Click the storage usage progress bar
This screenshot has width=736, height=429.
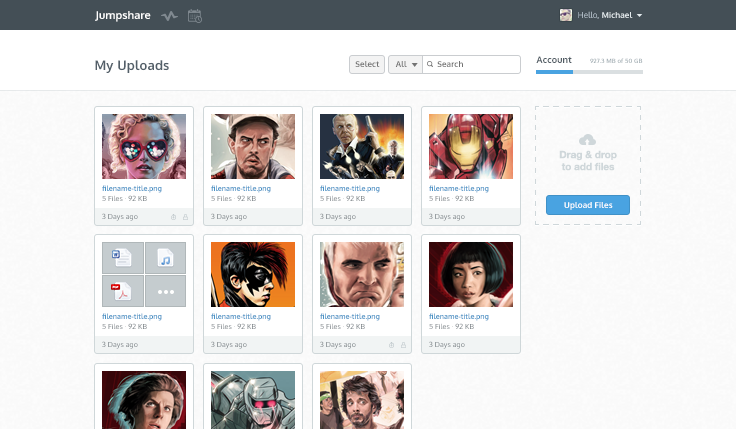[x=590, y=72]
